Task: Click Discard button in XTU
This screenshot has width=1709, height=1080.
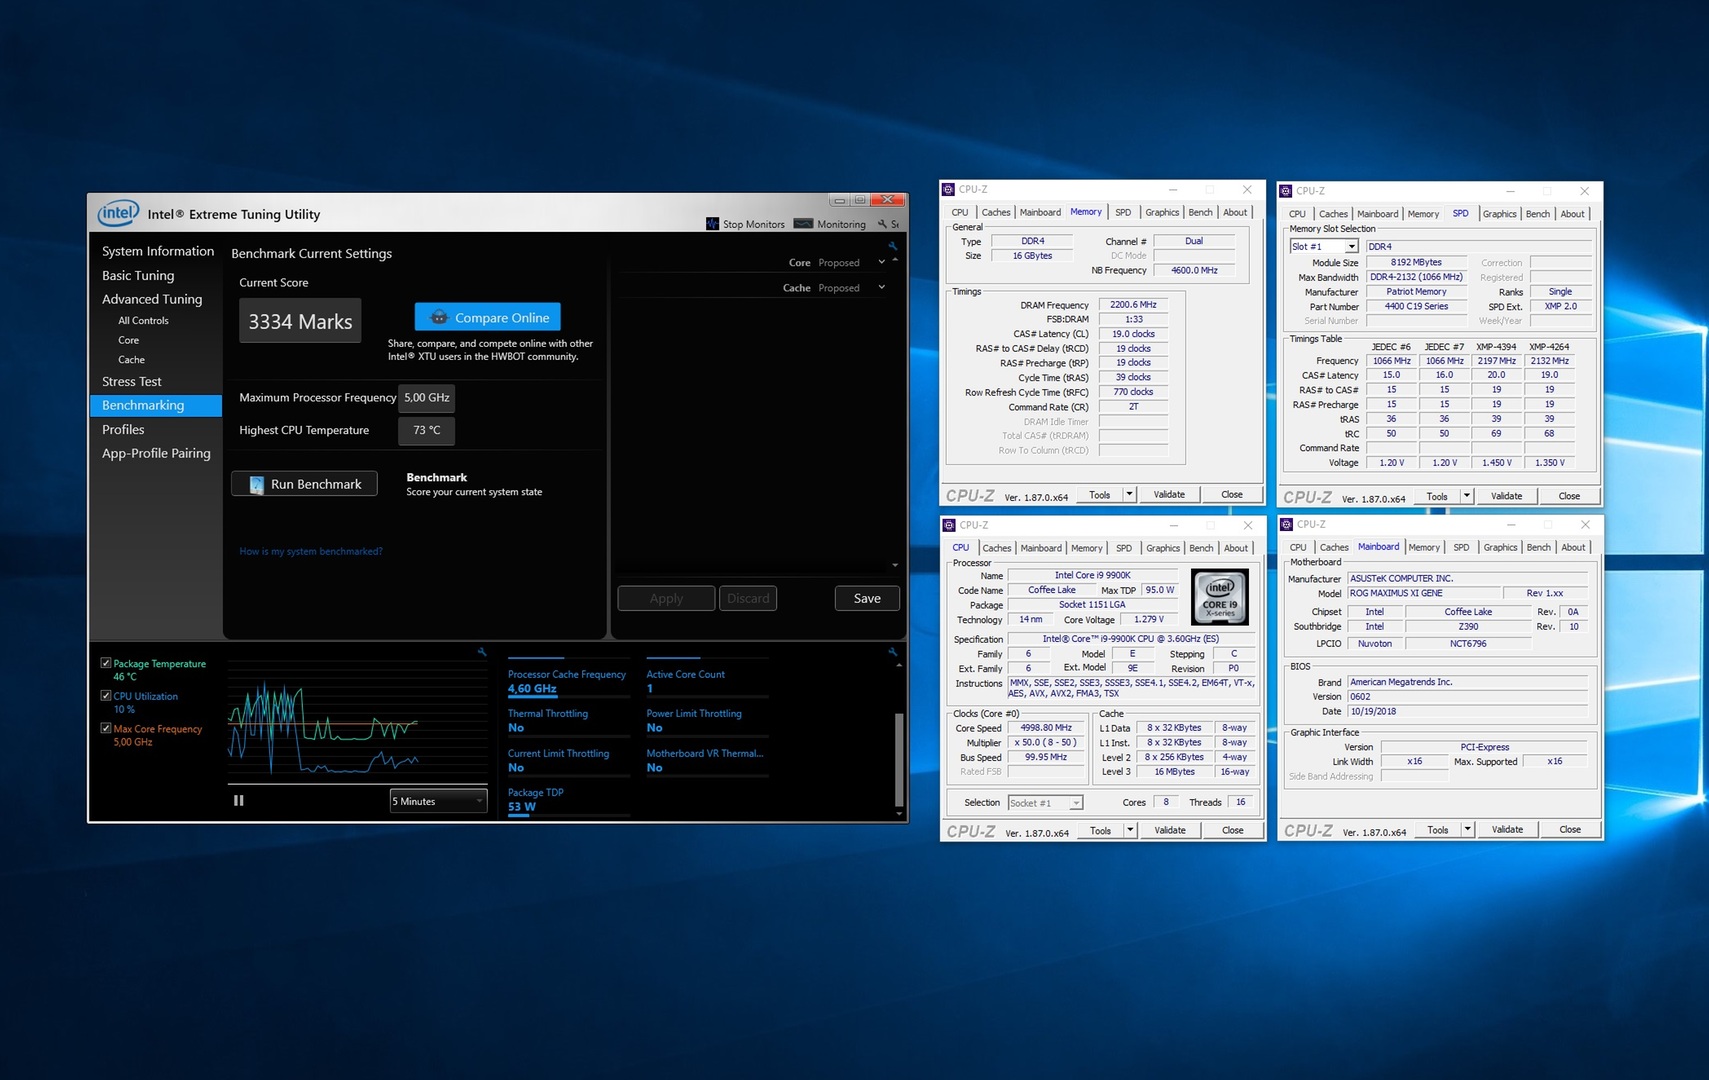Action: (748, 598)
